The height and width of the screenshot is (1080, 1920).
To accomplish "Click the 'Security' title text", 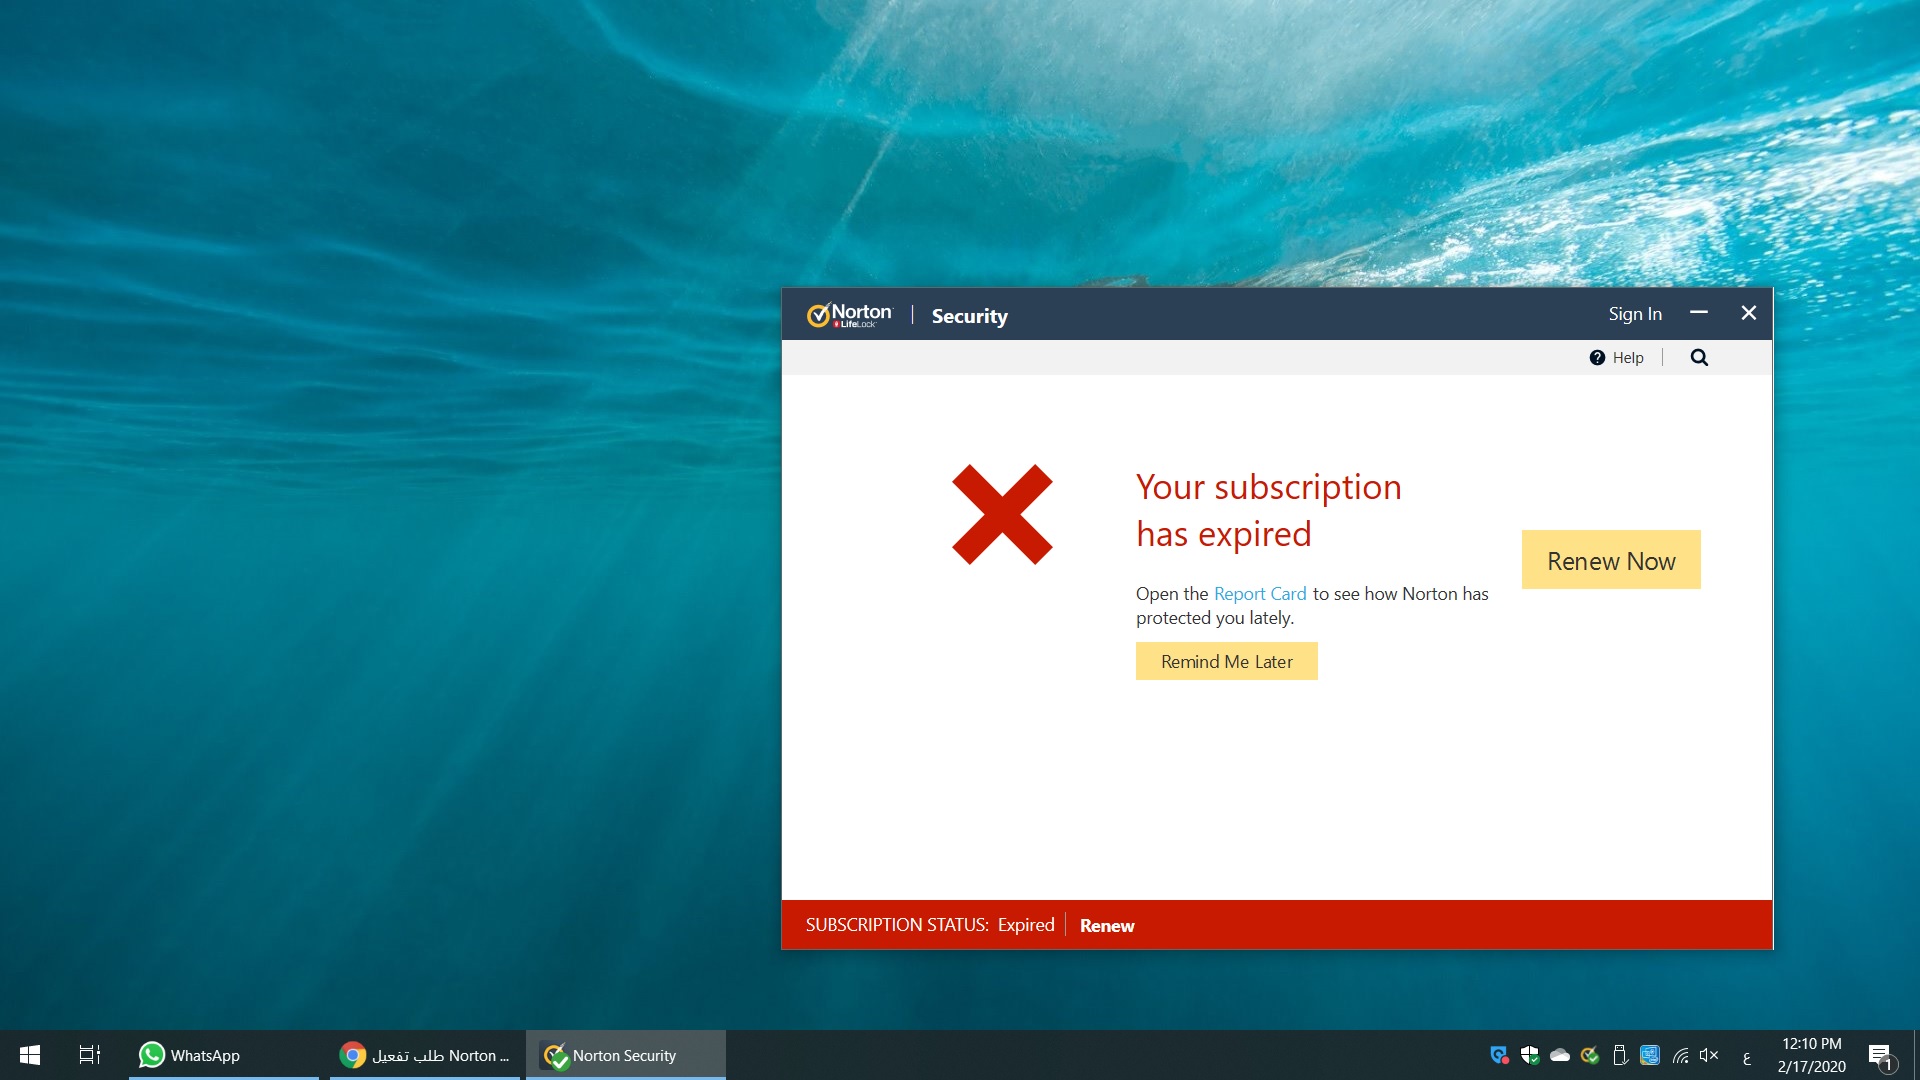I will coord(970,316).
